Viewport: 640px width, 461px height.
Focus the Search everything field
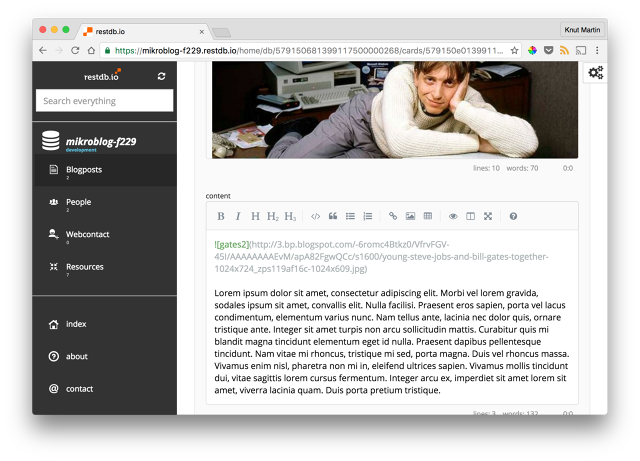104,100
